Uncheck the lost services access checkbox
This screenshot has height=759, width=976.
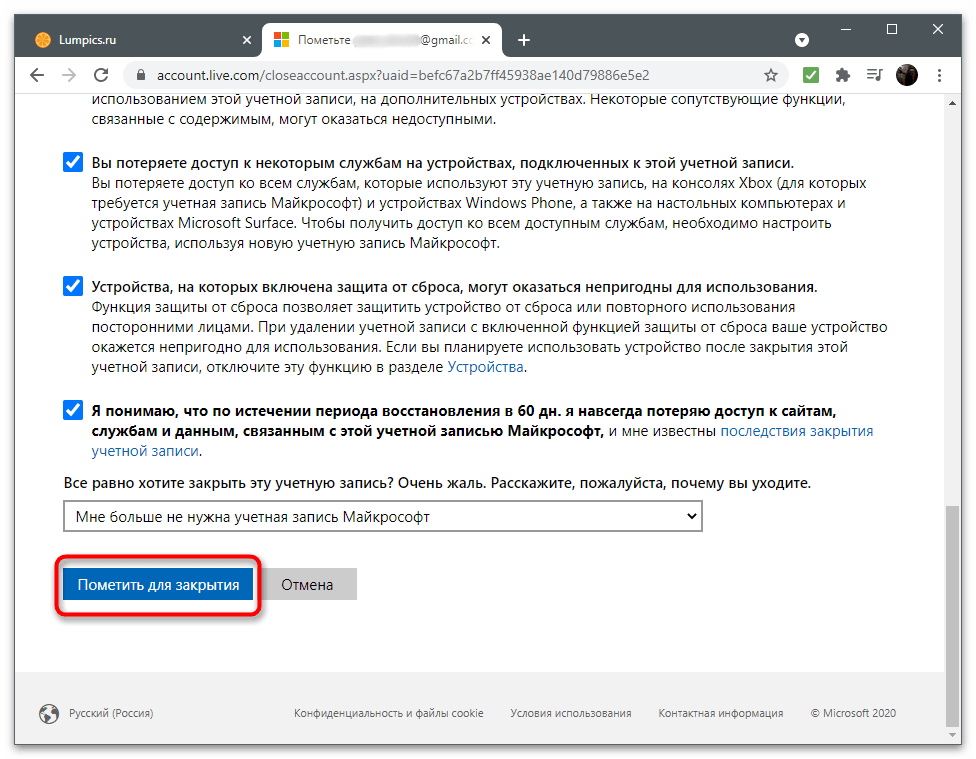click(x=73, y=162)
